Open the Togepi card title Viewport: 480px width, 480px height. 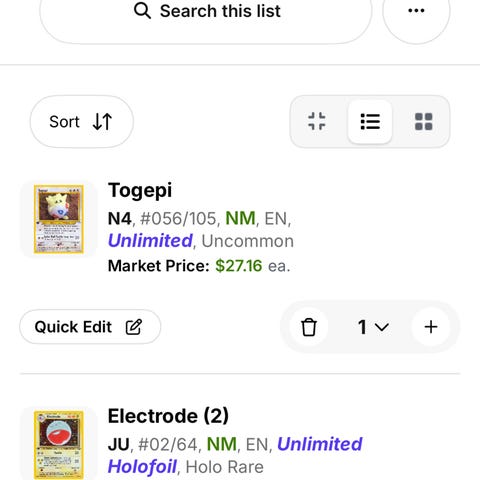[140, 190]
